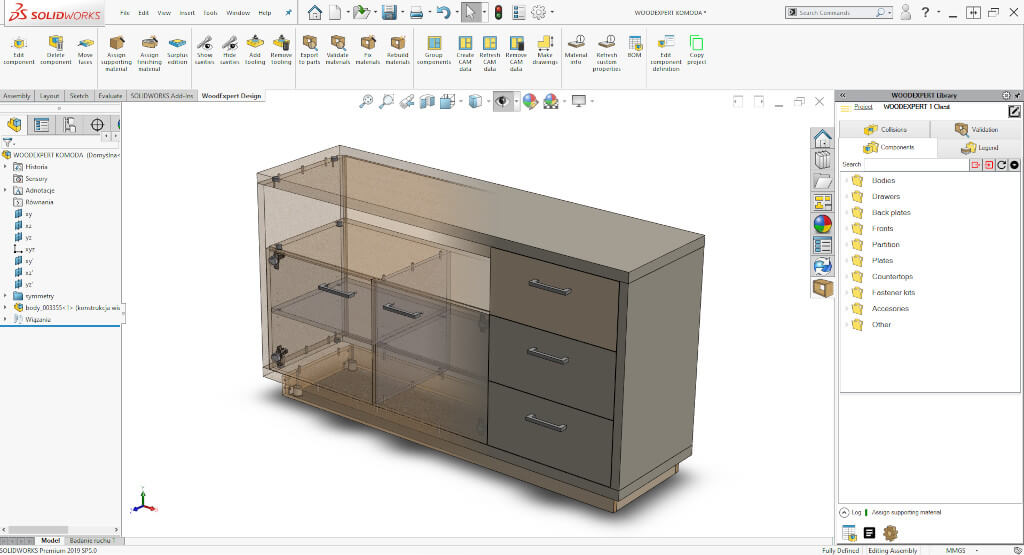
Task: Click the Apply Scene color icon
Action: click(x=551, y=101)
